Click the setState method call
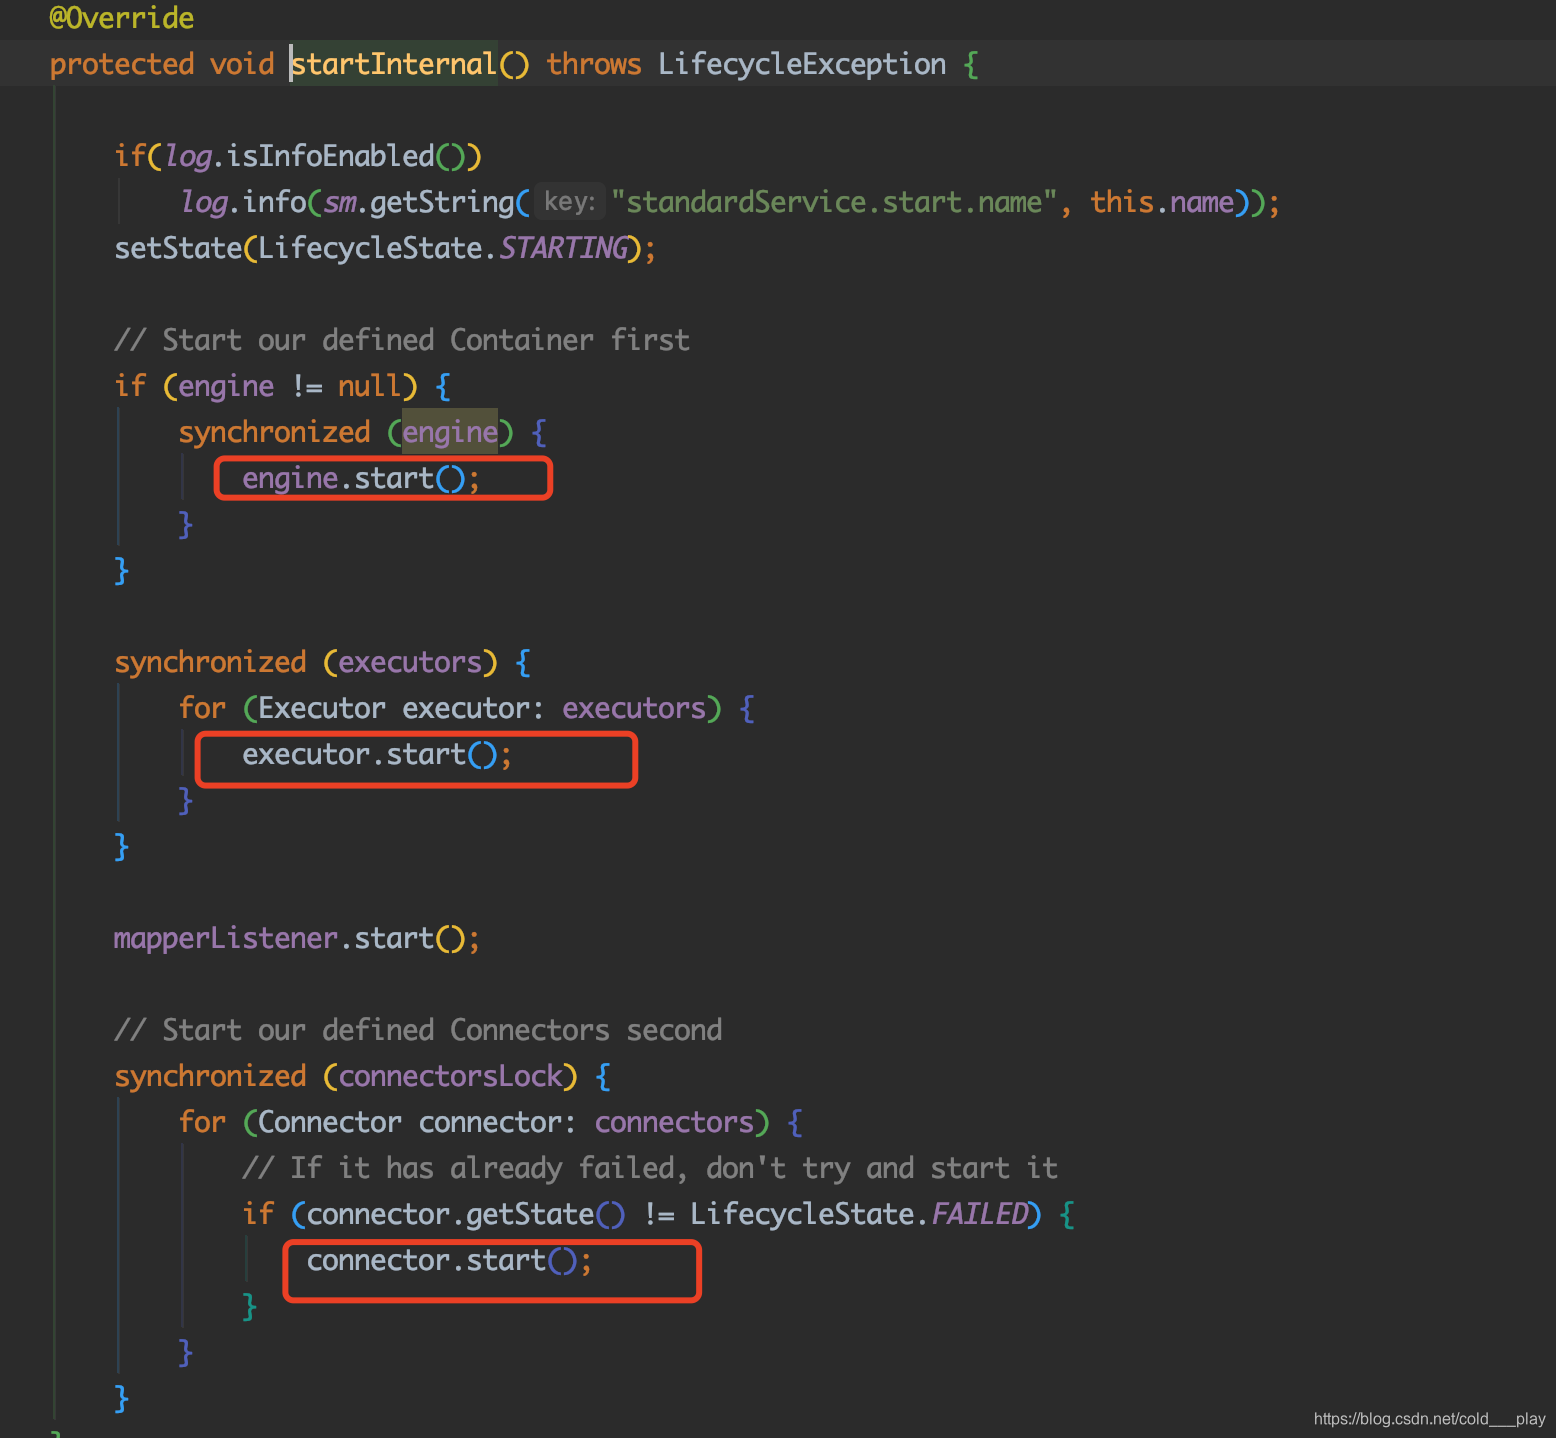1556x1438 pixels. (178, 248)
